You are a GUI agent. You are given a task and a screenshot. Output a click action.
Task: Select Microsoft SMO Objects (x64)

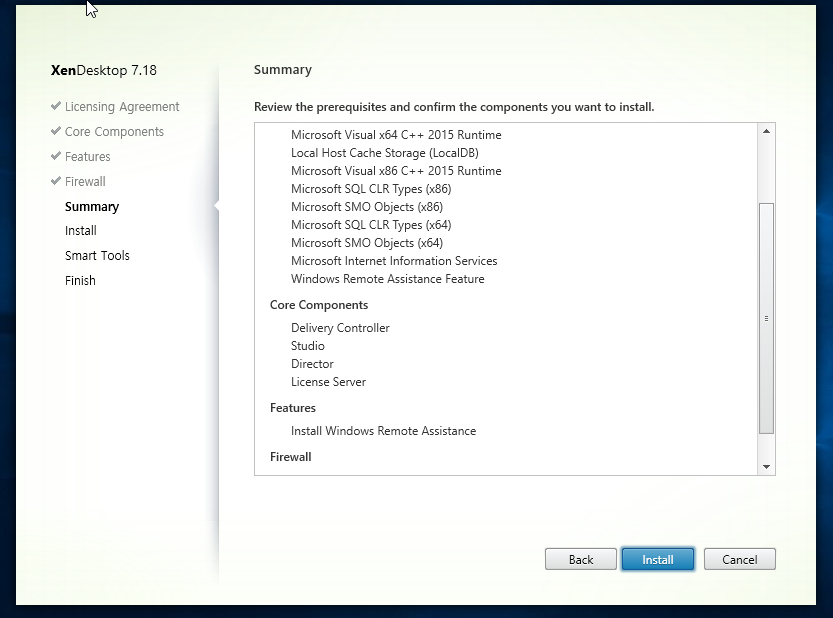click(x=367, y=243)
